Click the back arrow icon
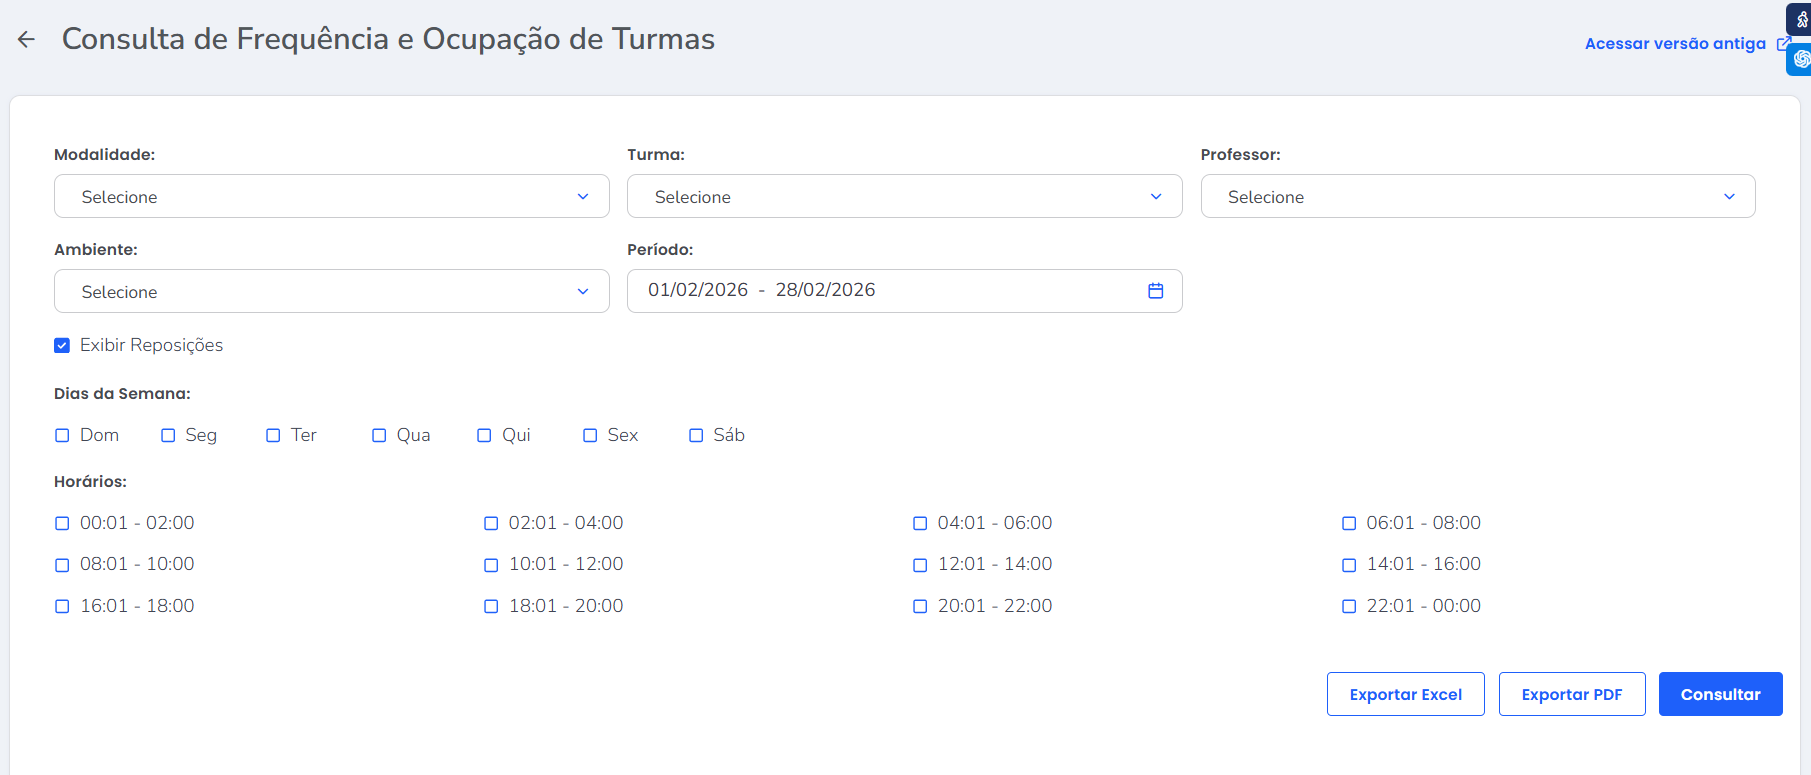 pos(26,39)
